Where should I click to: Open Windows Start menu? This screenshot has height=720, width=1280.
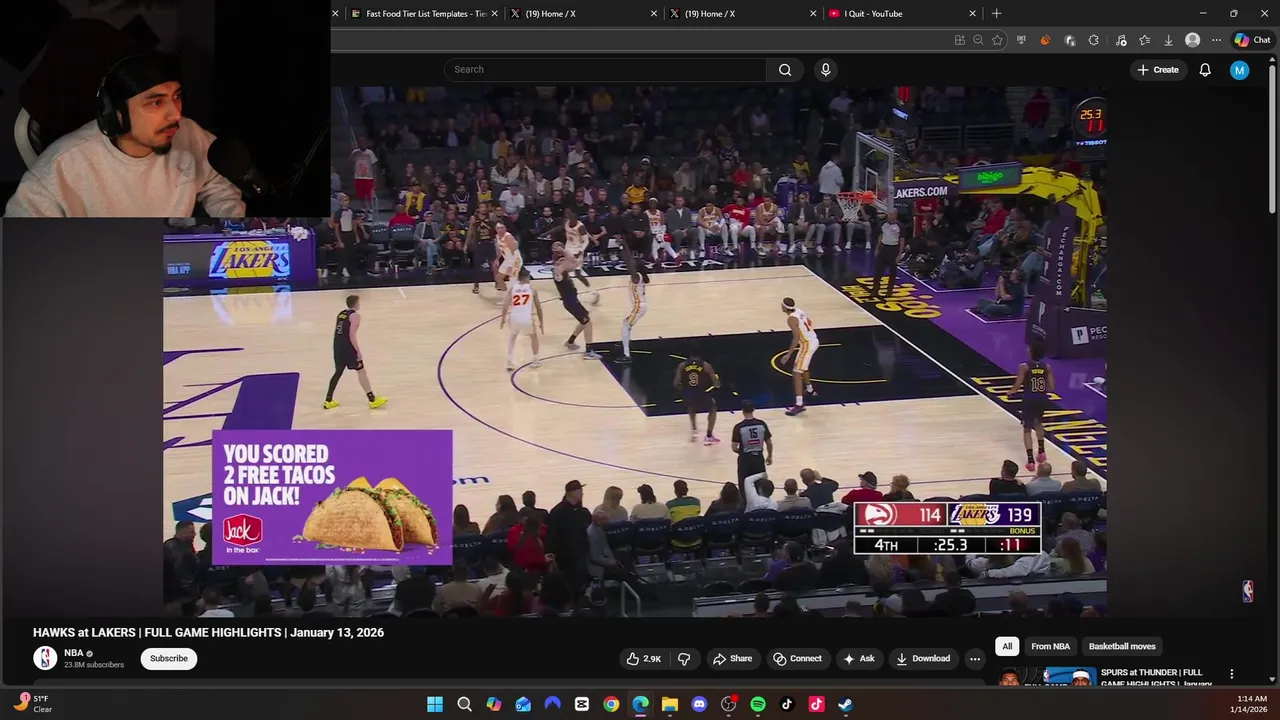coord(435,704)
